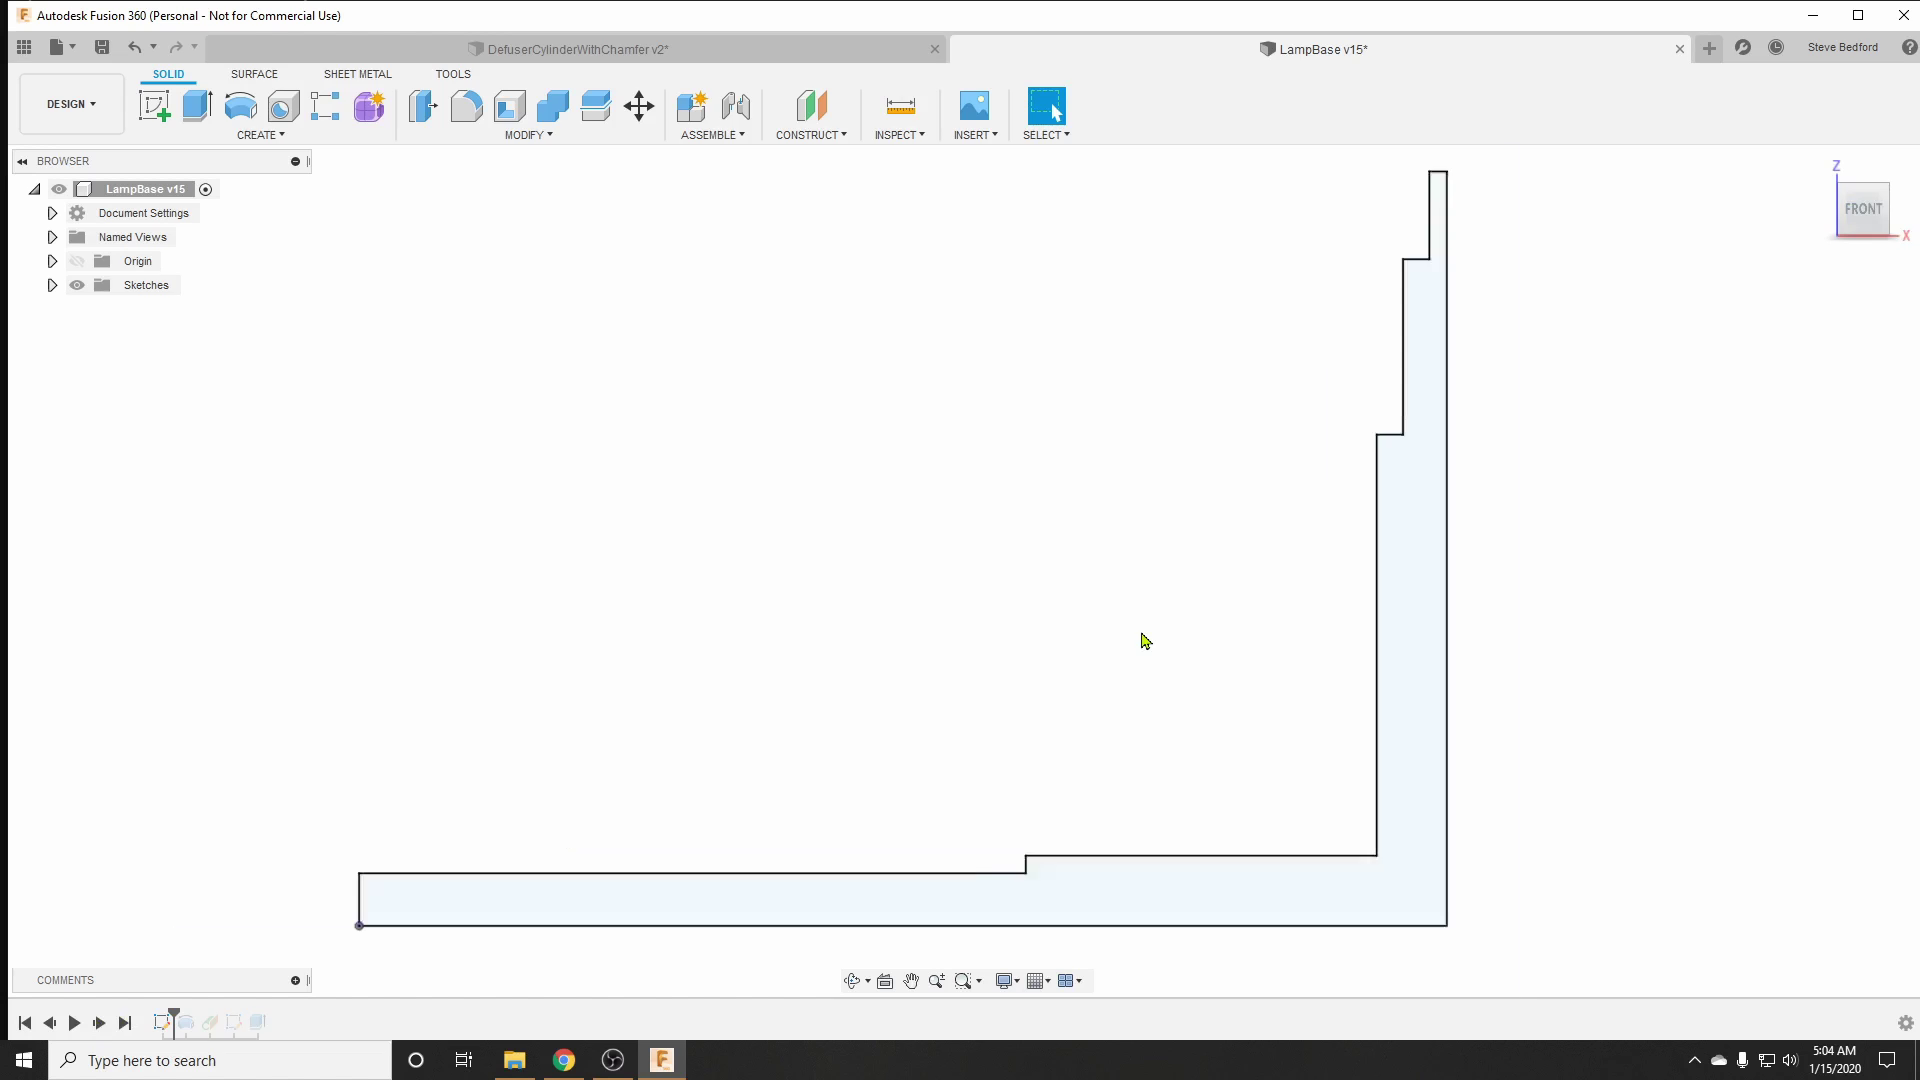Open the CREATE dropdown menu

(x=260, y=135)
